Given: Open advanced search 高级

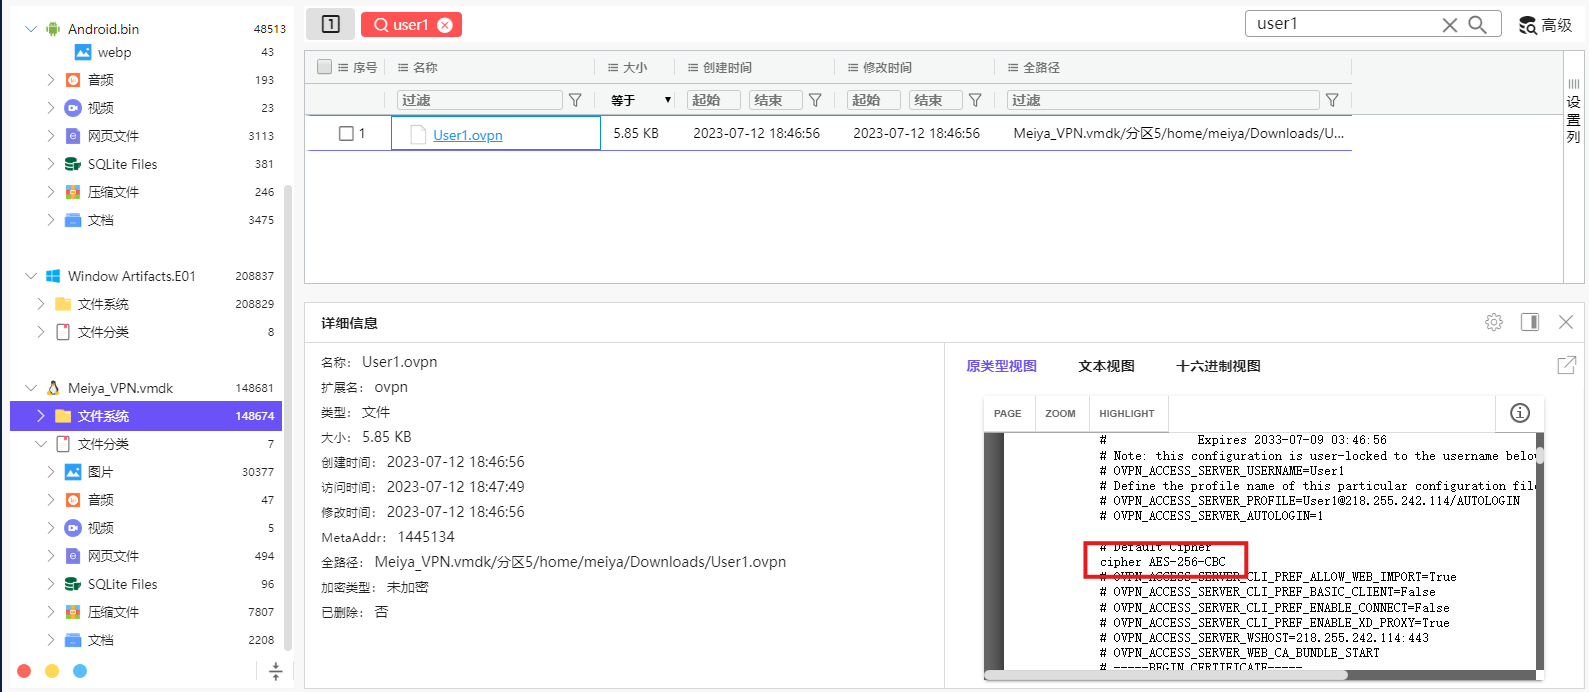Looking at the screenshot, I should pos(1545,25).
